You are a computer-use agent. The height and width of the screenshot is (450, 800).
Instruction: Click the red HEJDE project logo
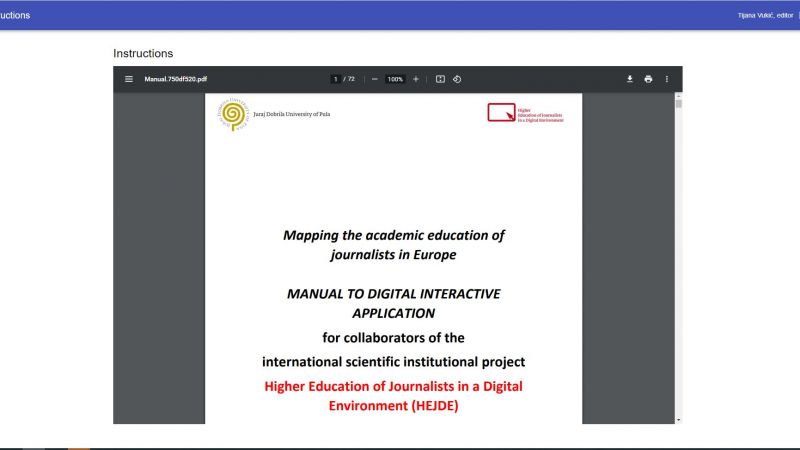click(x=501, y=113)
